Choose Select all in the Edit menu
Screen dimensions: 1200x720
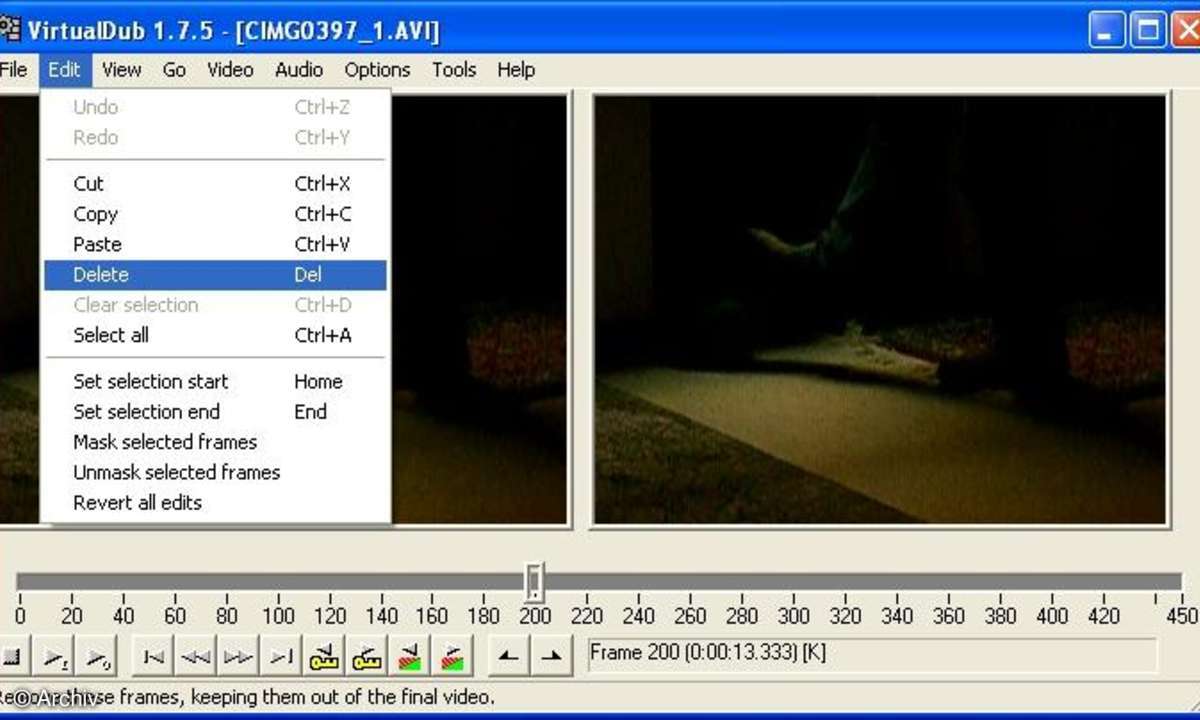click(x=215, y=335)
